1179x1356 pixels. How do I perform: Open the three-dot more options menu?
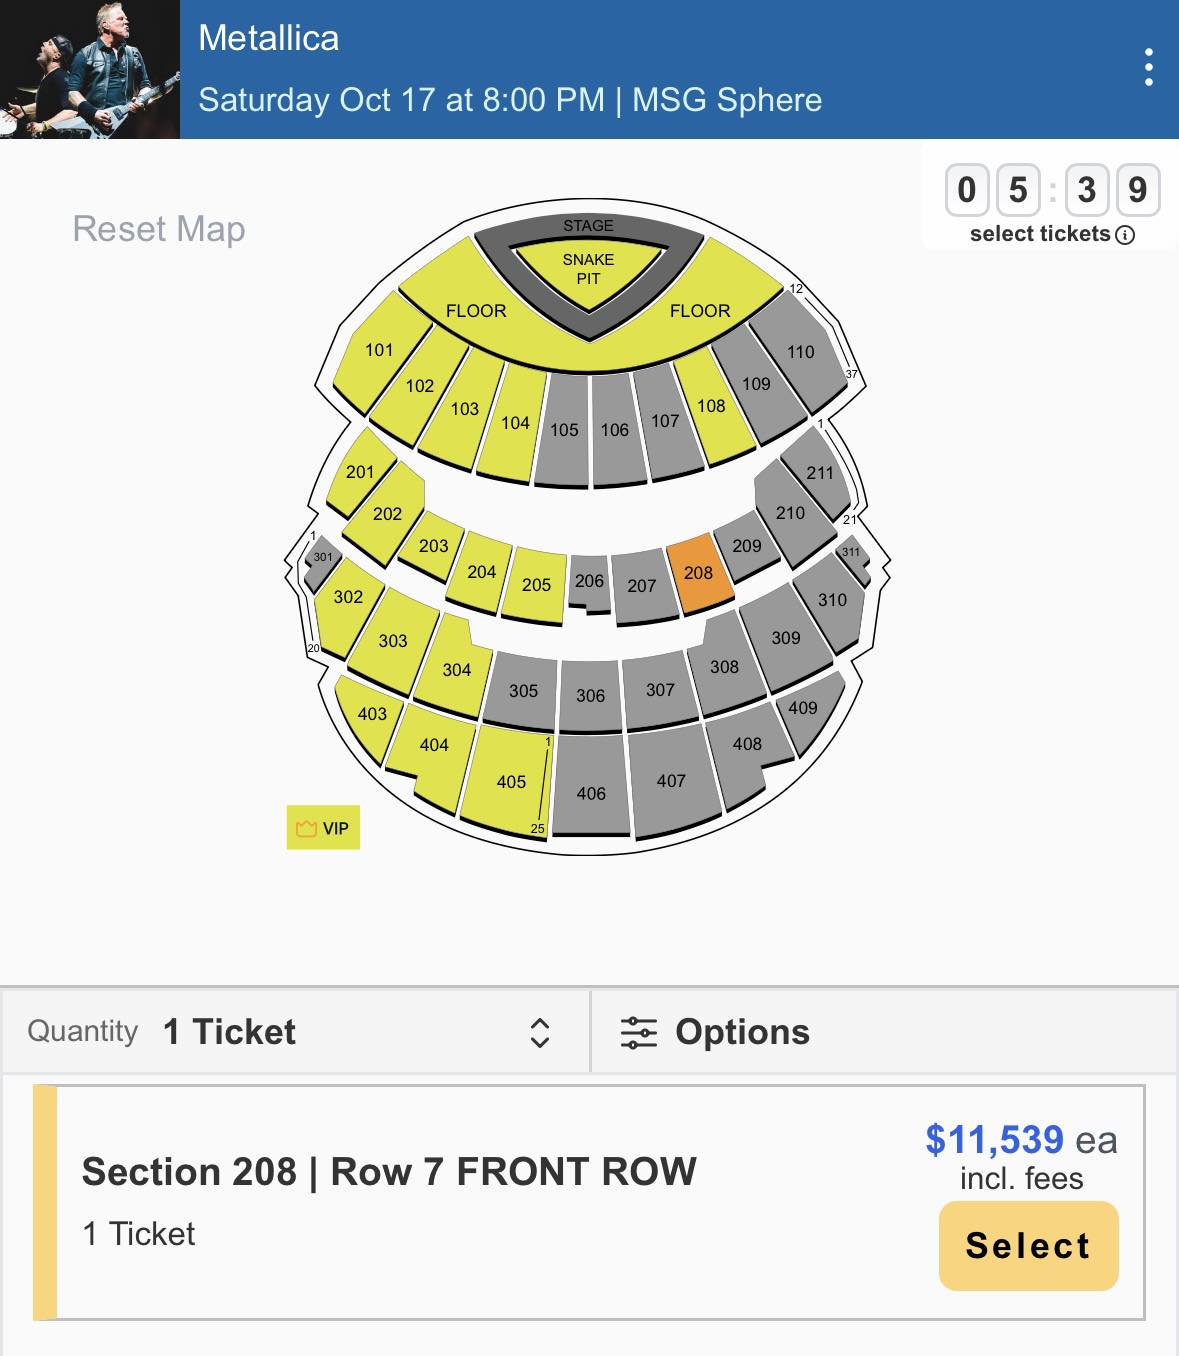click(x=1148, y=68)
